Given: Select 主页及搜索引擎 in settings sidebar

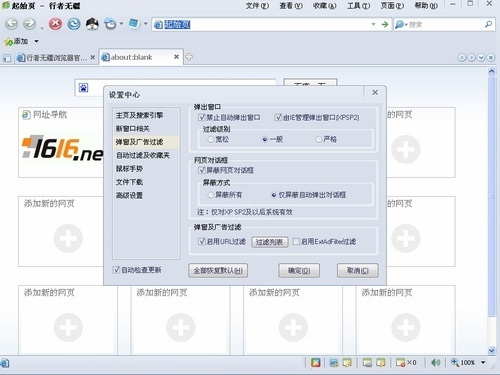Looking at the screenshot, I should [139, 115].
